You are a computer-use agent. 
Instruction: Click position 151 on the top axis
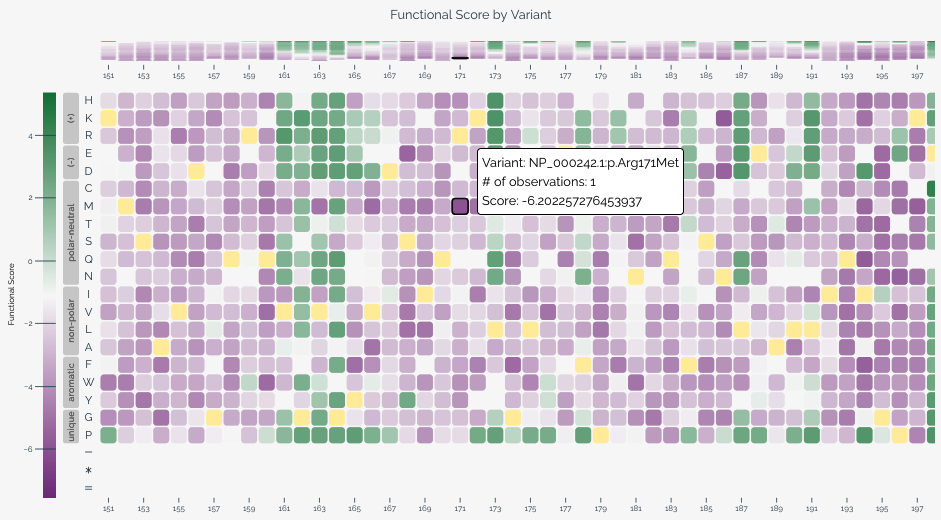coord(108,75)
